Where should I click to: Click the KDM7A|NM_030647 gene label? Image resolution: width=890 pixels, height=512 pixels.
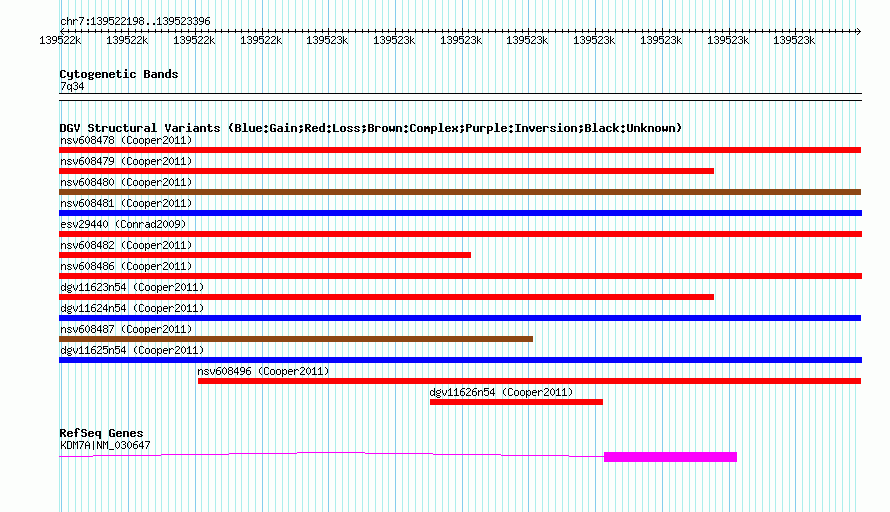coord(105,446)
